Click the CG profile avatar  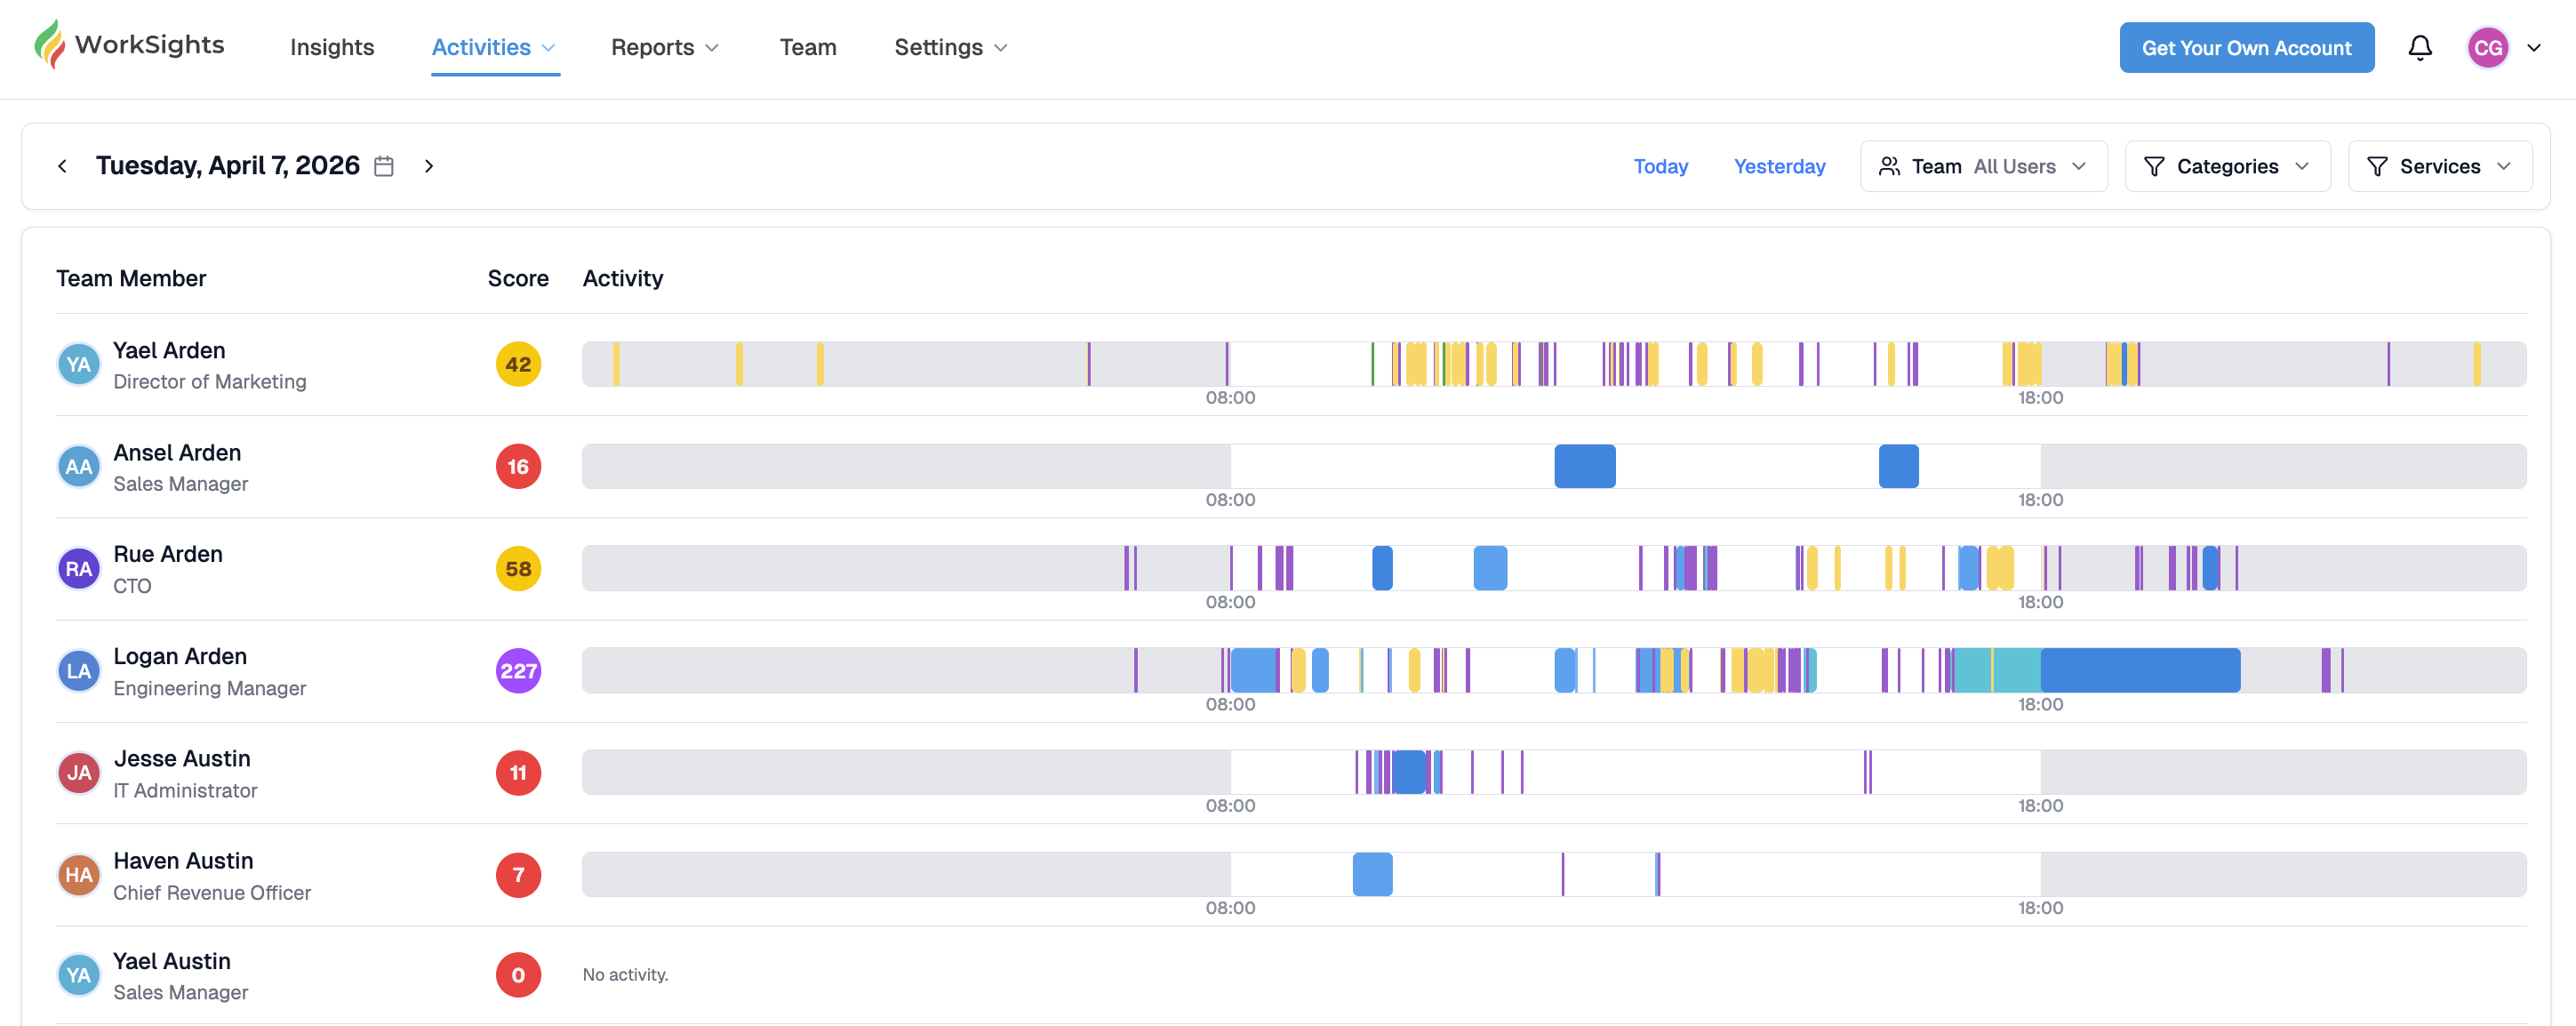[x=2487, y=47]
